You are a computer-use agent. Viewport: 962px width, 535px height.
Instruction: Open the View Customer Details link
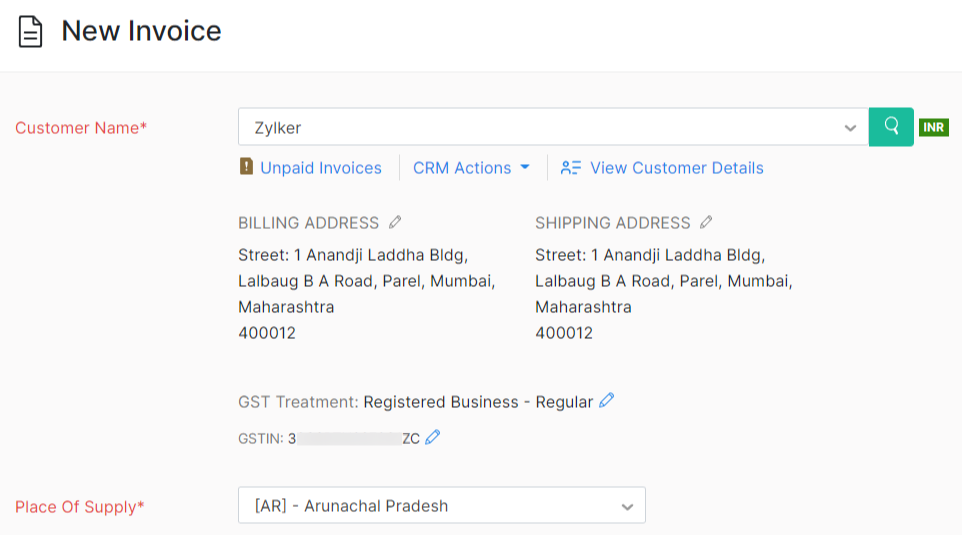pyautogui.click(x=676, y=168)
